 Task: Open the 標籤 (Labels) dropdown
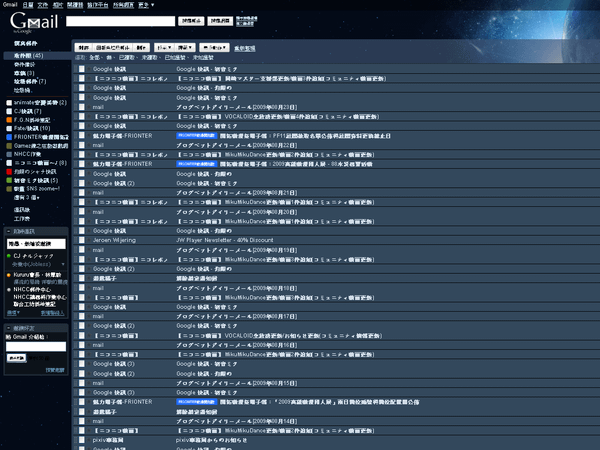[185, 47]
